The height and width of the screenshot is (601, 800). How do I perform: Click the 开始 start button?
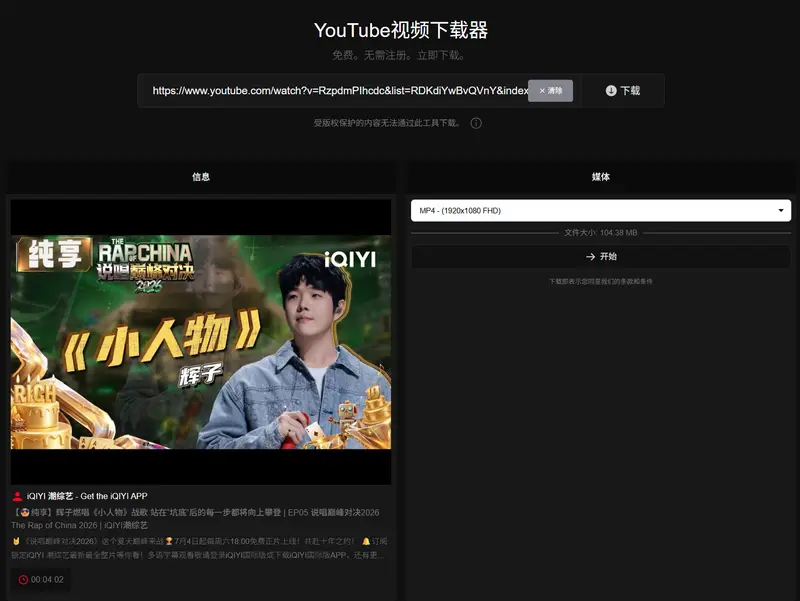[x=601, y=257]
